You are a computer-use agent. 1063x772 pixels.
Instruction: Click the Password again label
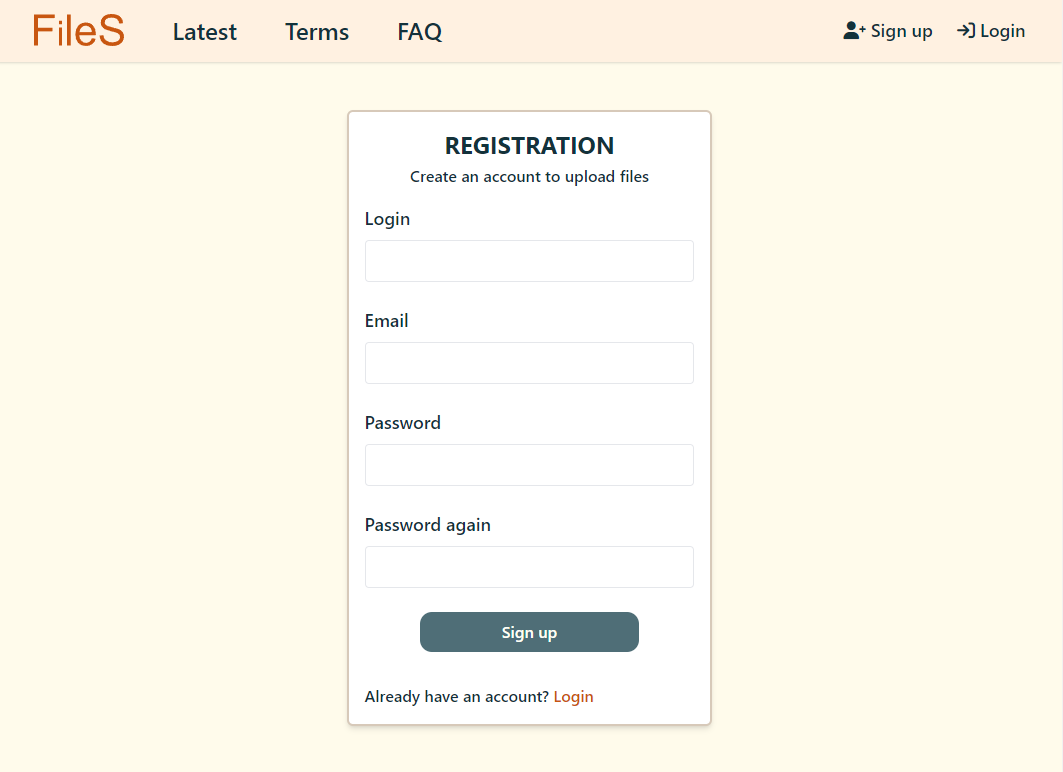pos(427,524)
